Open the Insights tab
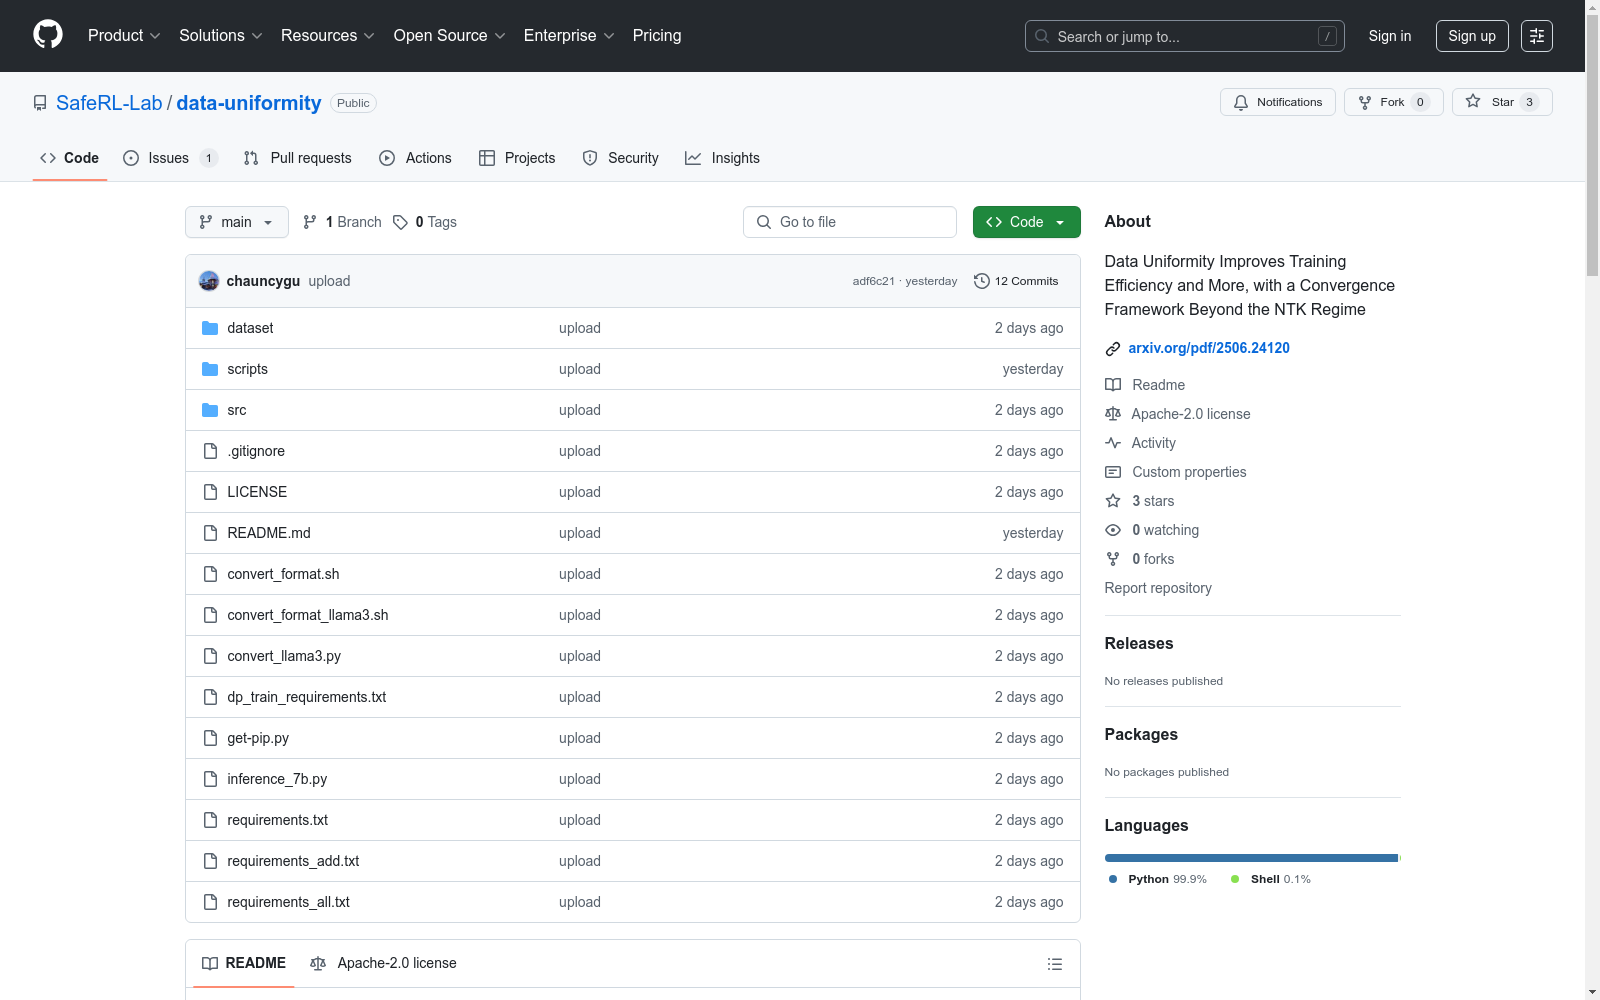1600x1000 pixels. [x=722, y=158]
